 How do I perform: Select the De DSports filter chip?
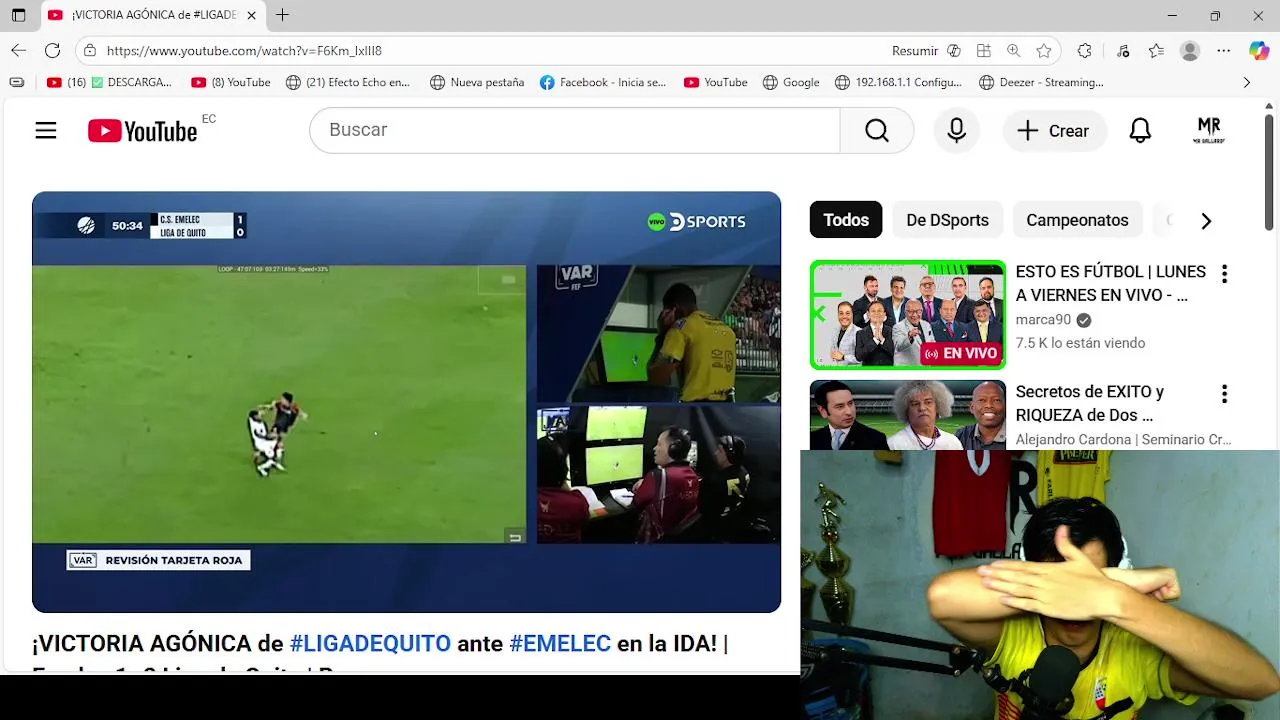click(948, 220)
